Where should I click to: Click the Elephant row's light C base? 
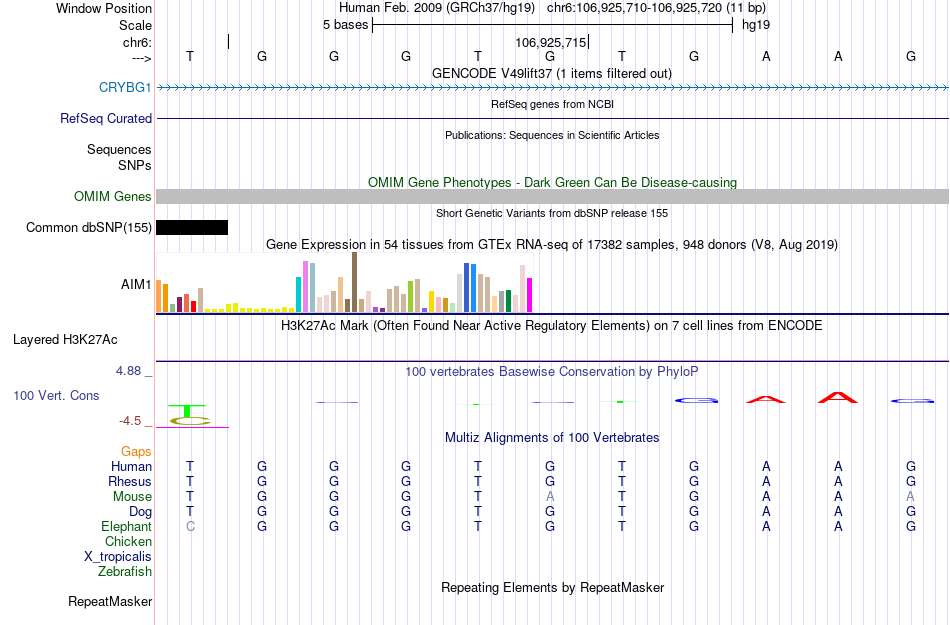click(190, 527)
